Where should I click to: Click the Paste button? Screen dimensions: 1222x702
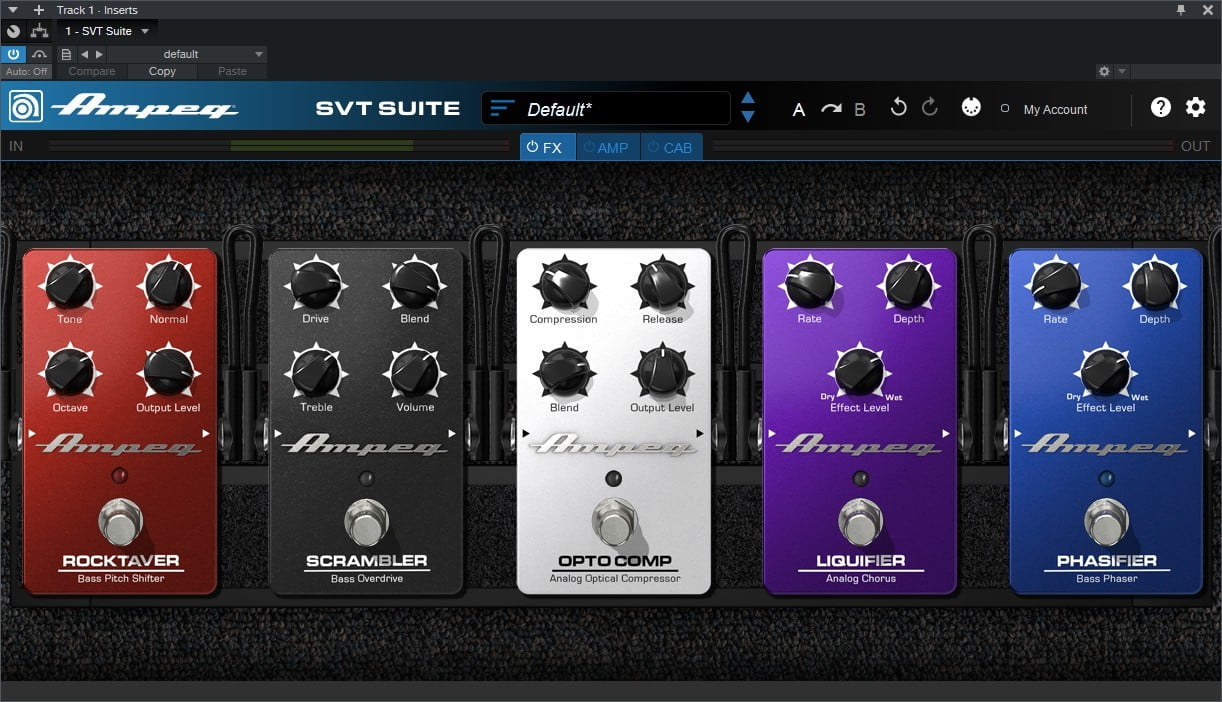pos(232,72)
